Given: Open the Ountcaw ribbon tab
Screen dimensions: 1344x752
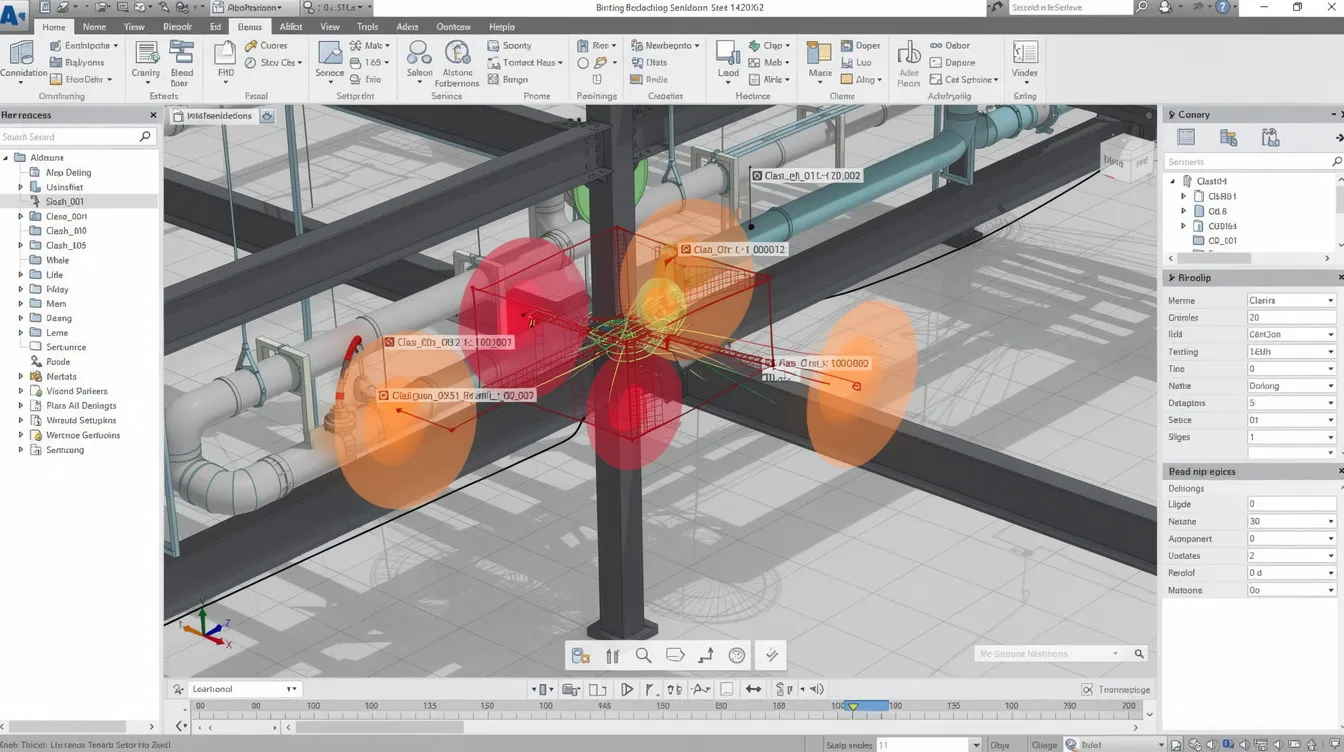Looking at the screenshot, I should click(453, 27).
